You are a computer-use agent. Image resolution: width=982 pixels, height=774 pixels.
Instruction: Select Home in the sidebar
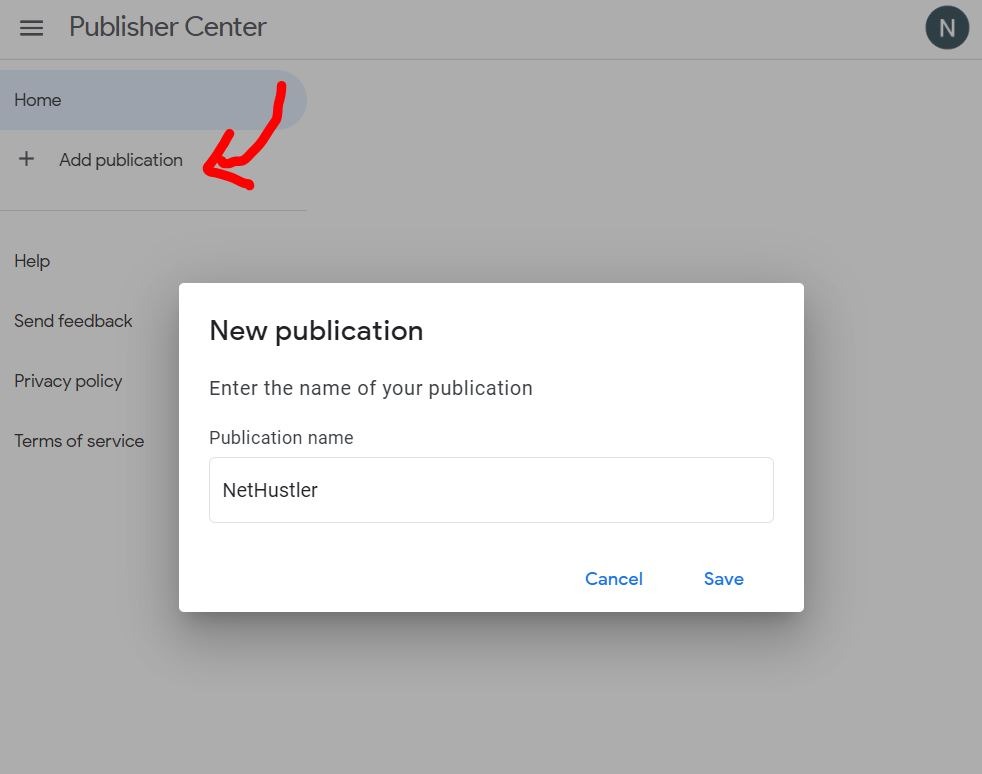[38, 100]
